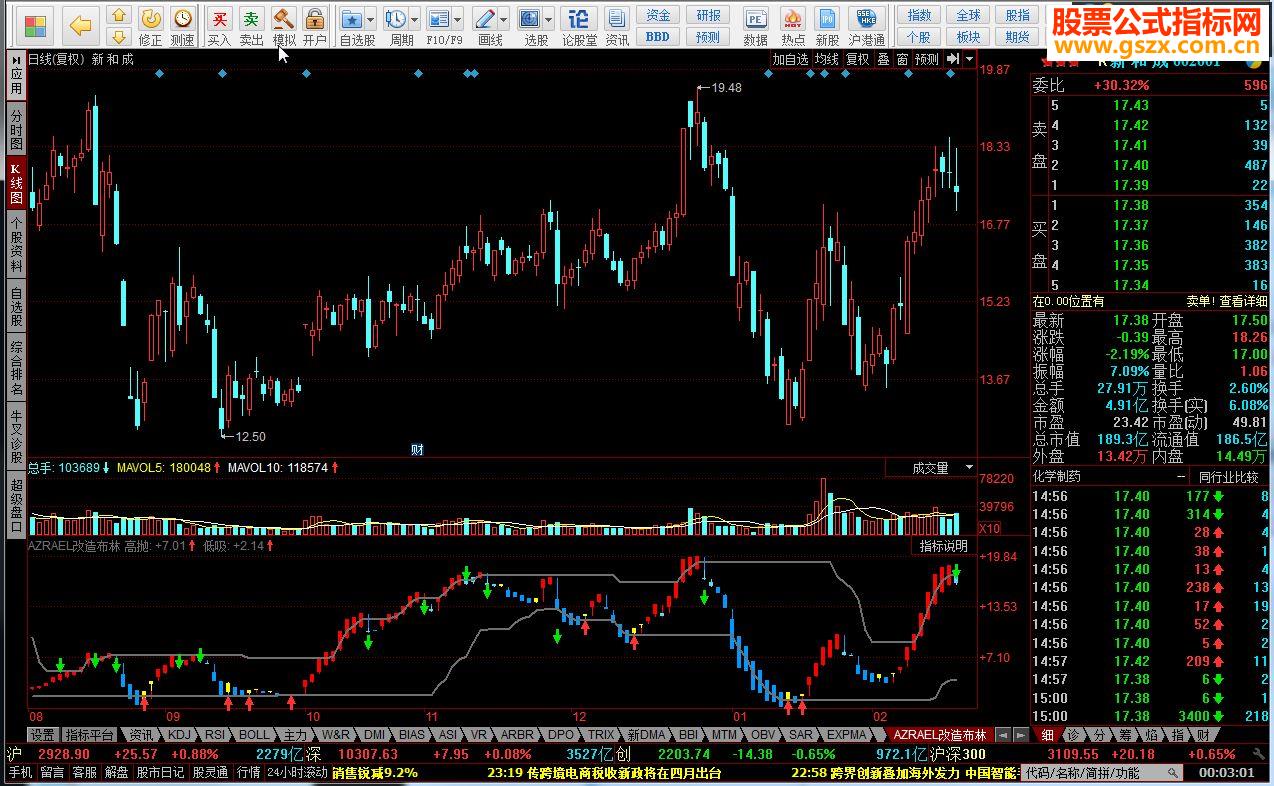Open the 成交量 indicator dropdown
This screenshot has width=1274, height=786.
point(968,468)
